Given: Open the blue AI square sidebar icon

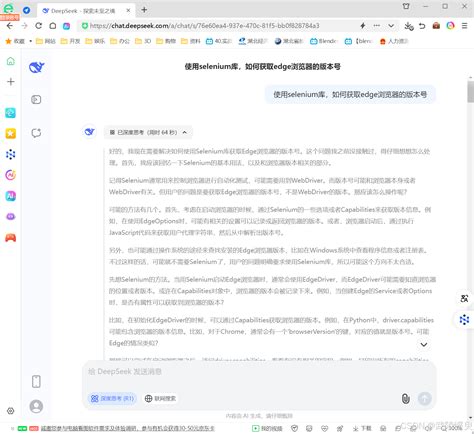Looking at the screenshot, I should coord(10,196).
